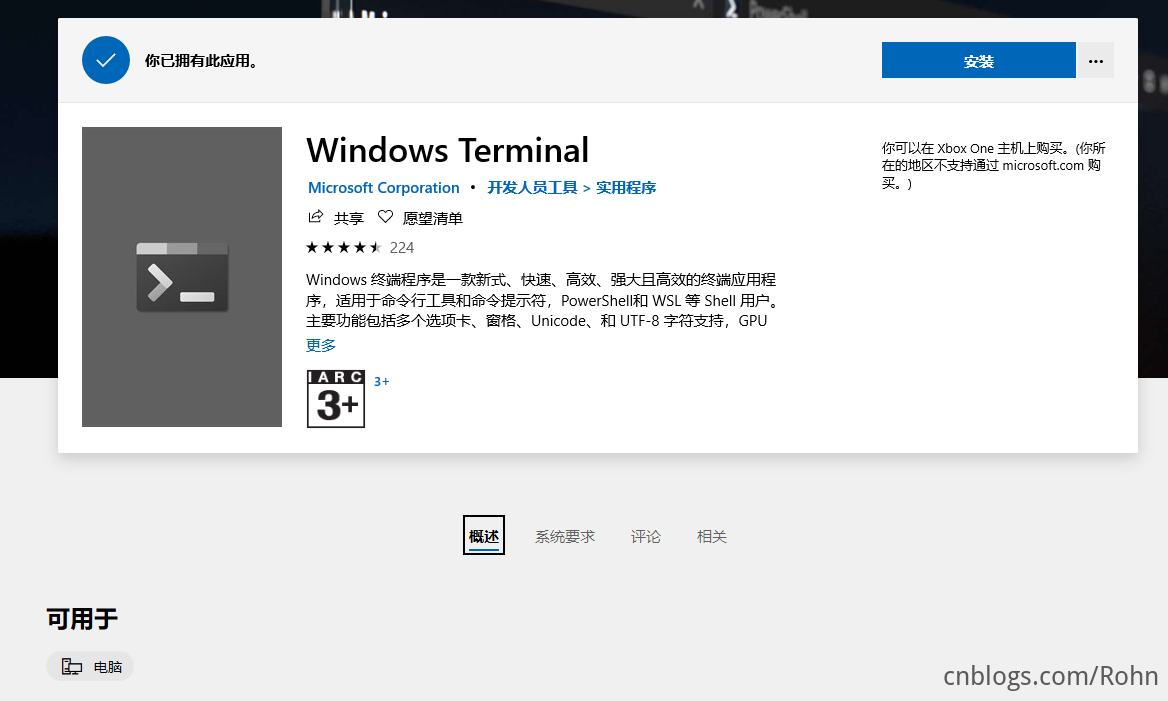Screen dimensions: 1168x701
Task: Click the 电脑 PC device icon
Action: click(x=72, y=667)
